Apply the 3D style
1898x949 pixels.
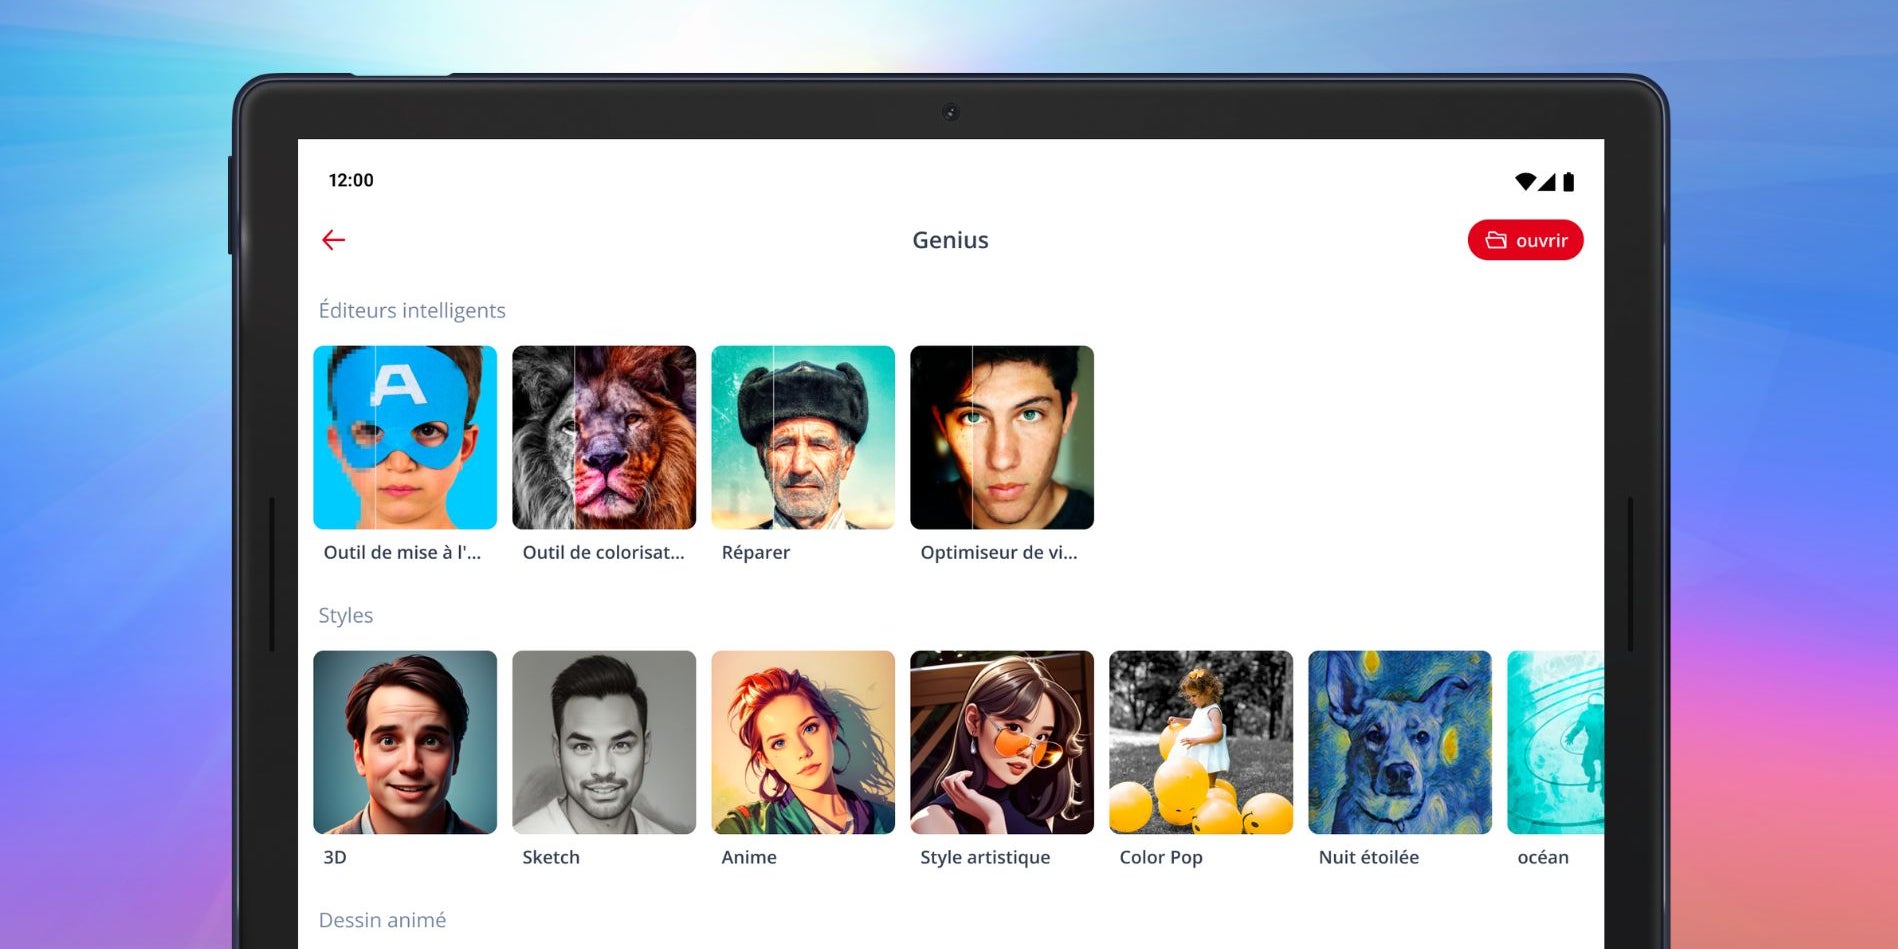[405, 742]
